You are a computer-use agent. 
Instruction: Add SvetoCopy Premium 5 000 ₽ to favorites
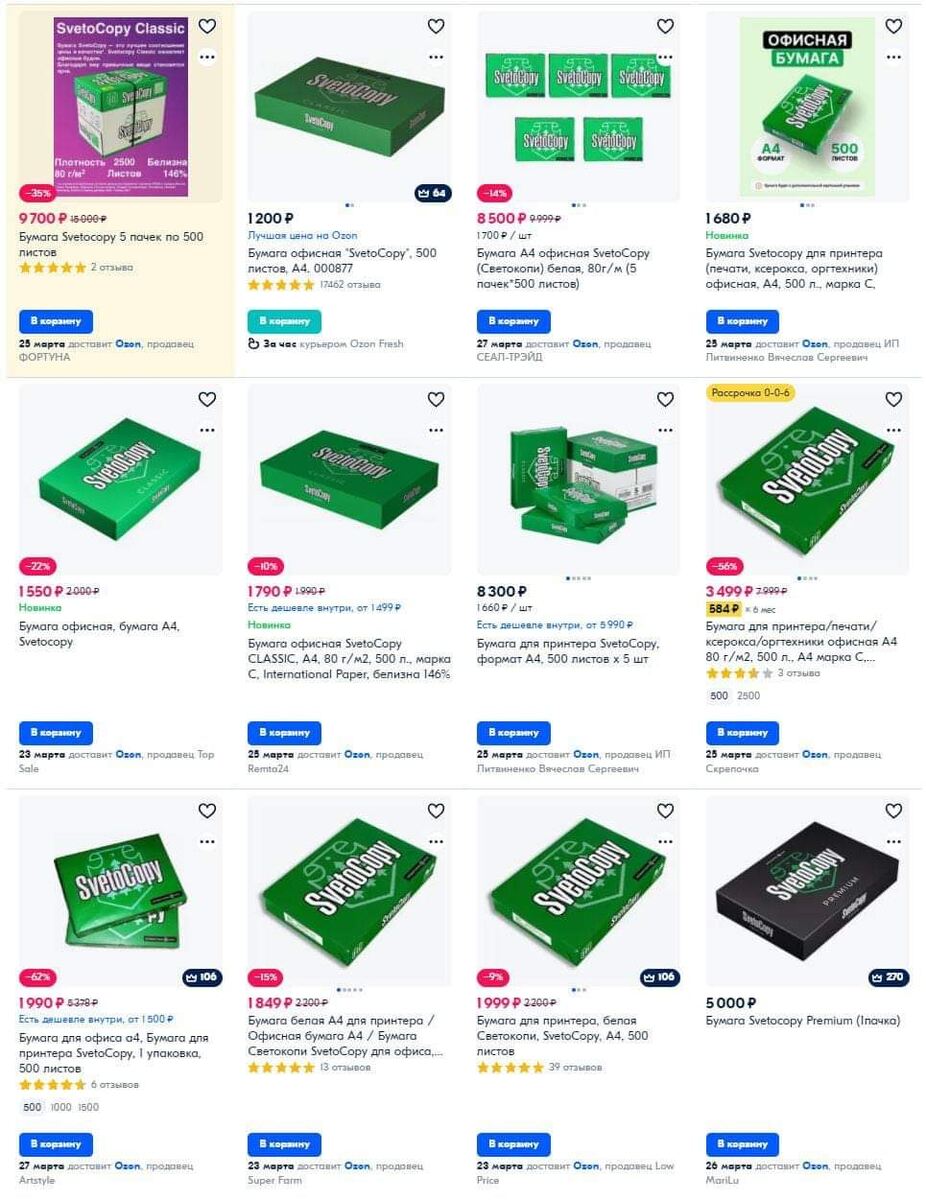coord(894,810)
